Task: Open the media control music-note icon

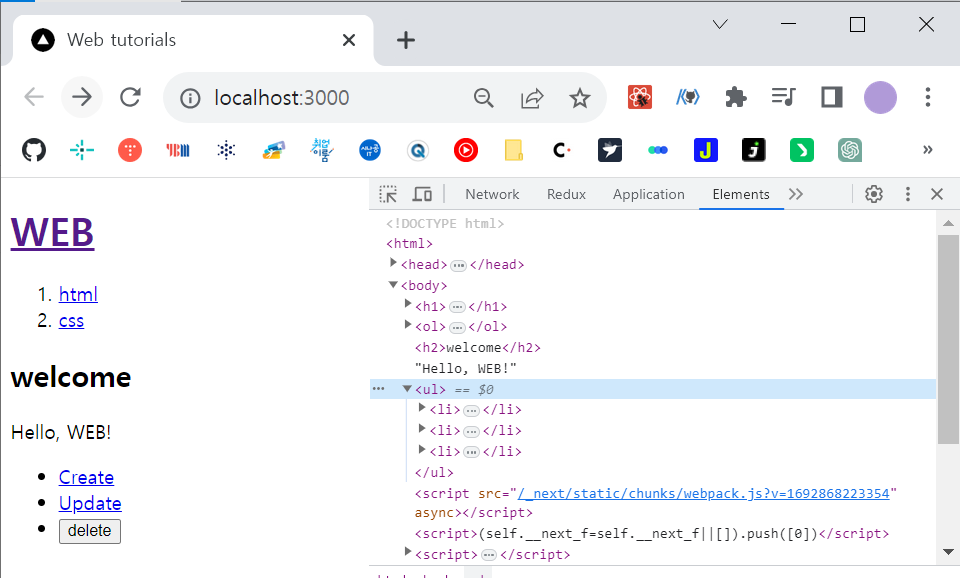Action: (x=783, y=97)
